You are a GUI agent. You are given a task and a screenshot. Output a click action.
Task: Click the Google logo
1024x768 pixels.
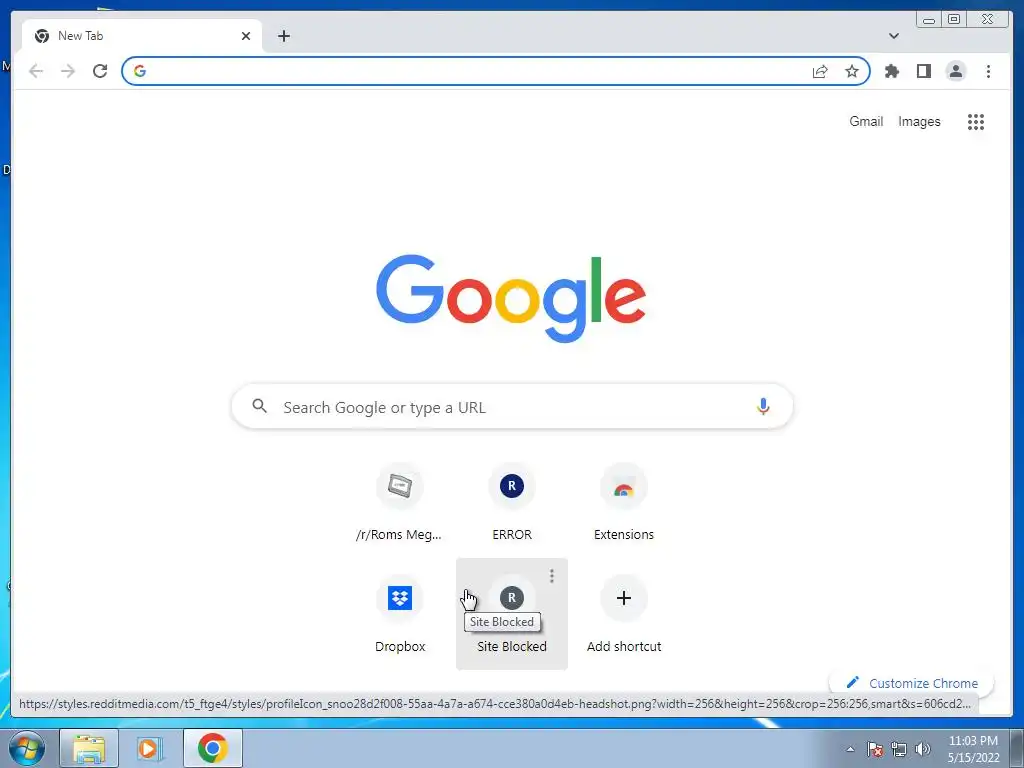coord(511,298)
